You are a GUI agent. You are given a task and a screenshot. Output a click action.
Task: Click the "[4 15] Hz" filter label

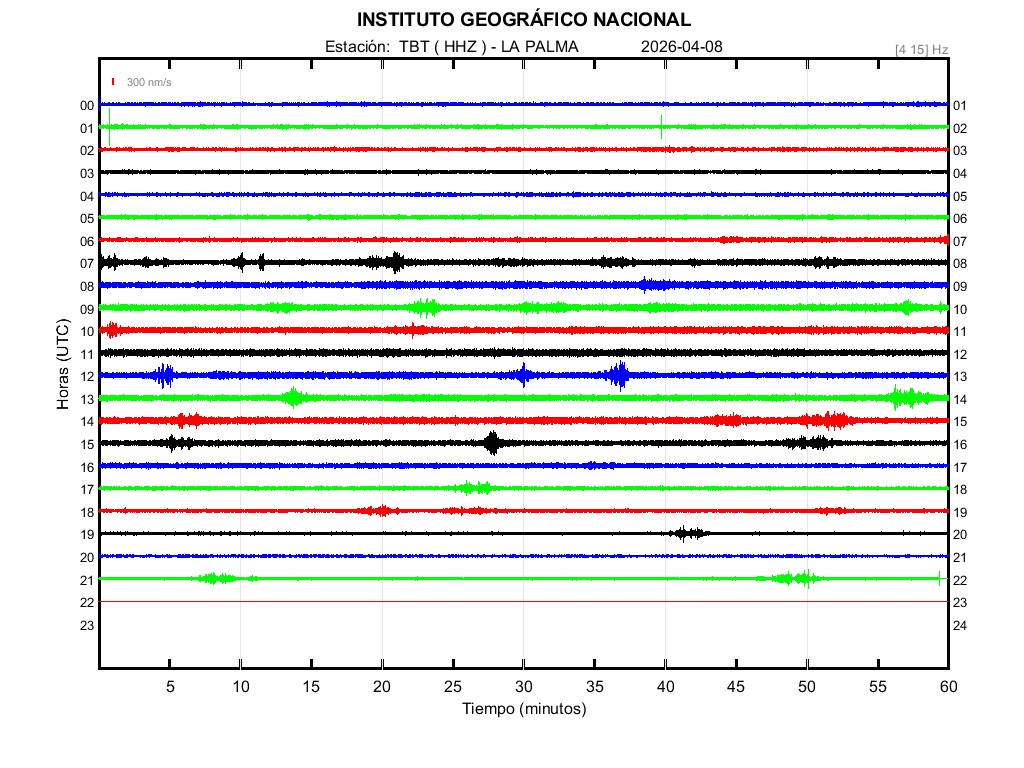921,49
